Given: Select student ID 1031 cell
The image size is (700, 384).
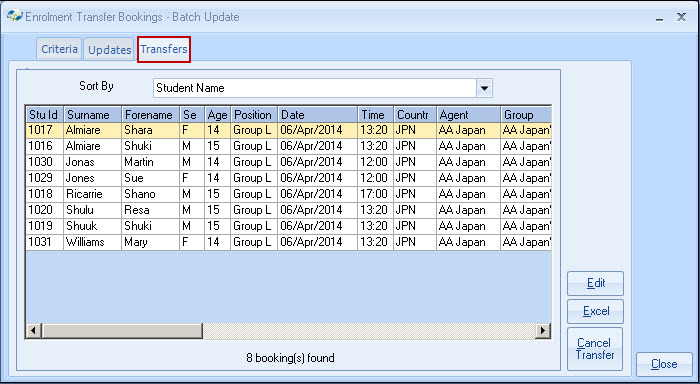Looking at the screenshot, I should 45,242.
